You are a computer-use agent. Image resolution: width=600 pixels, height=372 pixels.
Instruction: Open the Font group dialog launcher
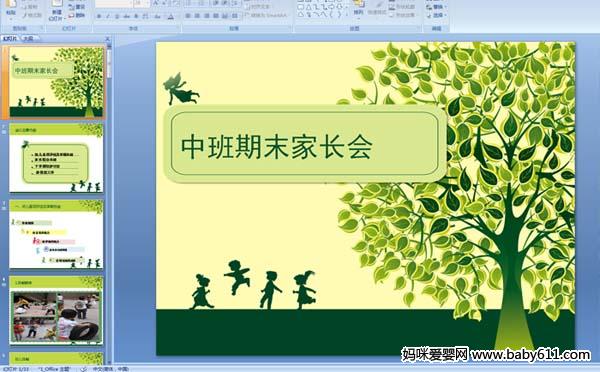pos(178,28)
